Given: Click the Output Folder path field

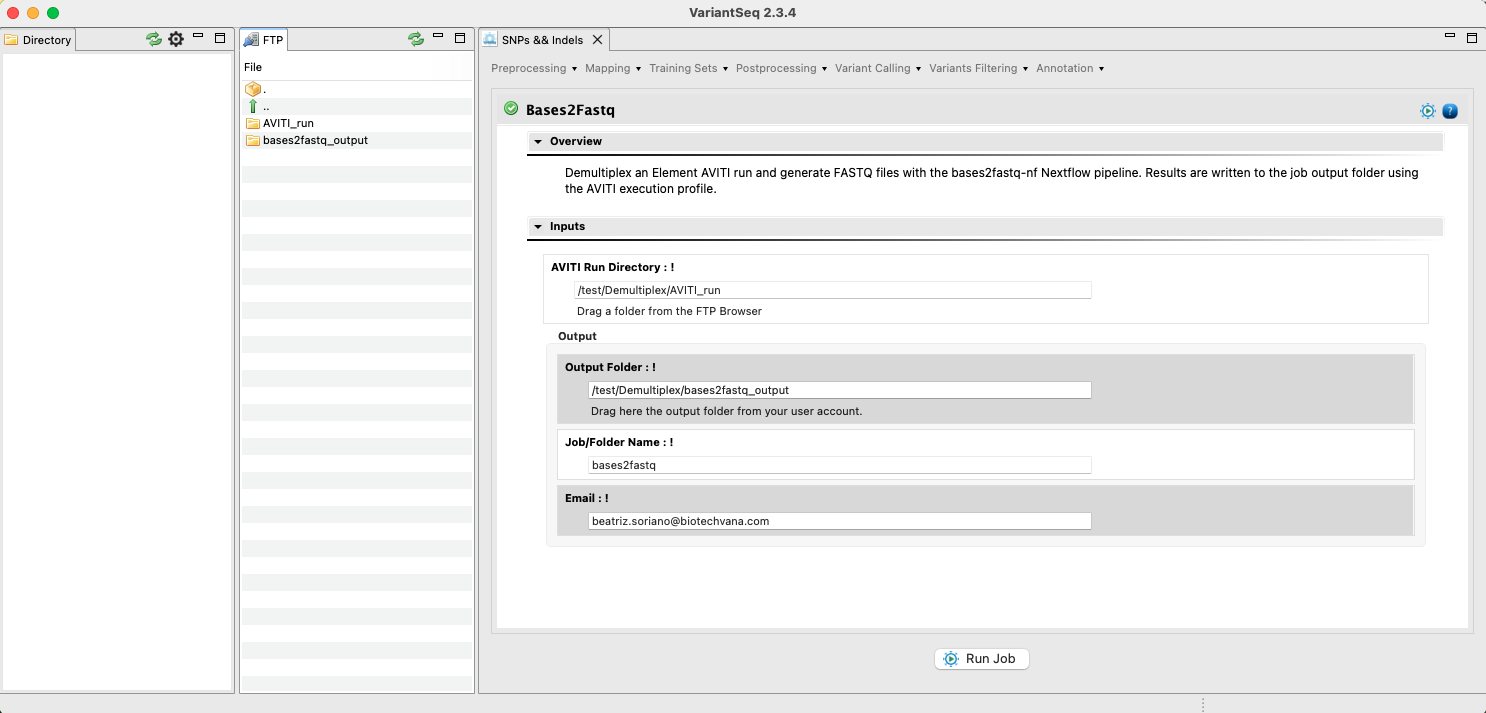Looking at the screenshot, I should click(840, 390).
